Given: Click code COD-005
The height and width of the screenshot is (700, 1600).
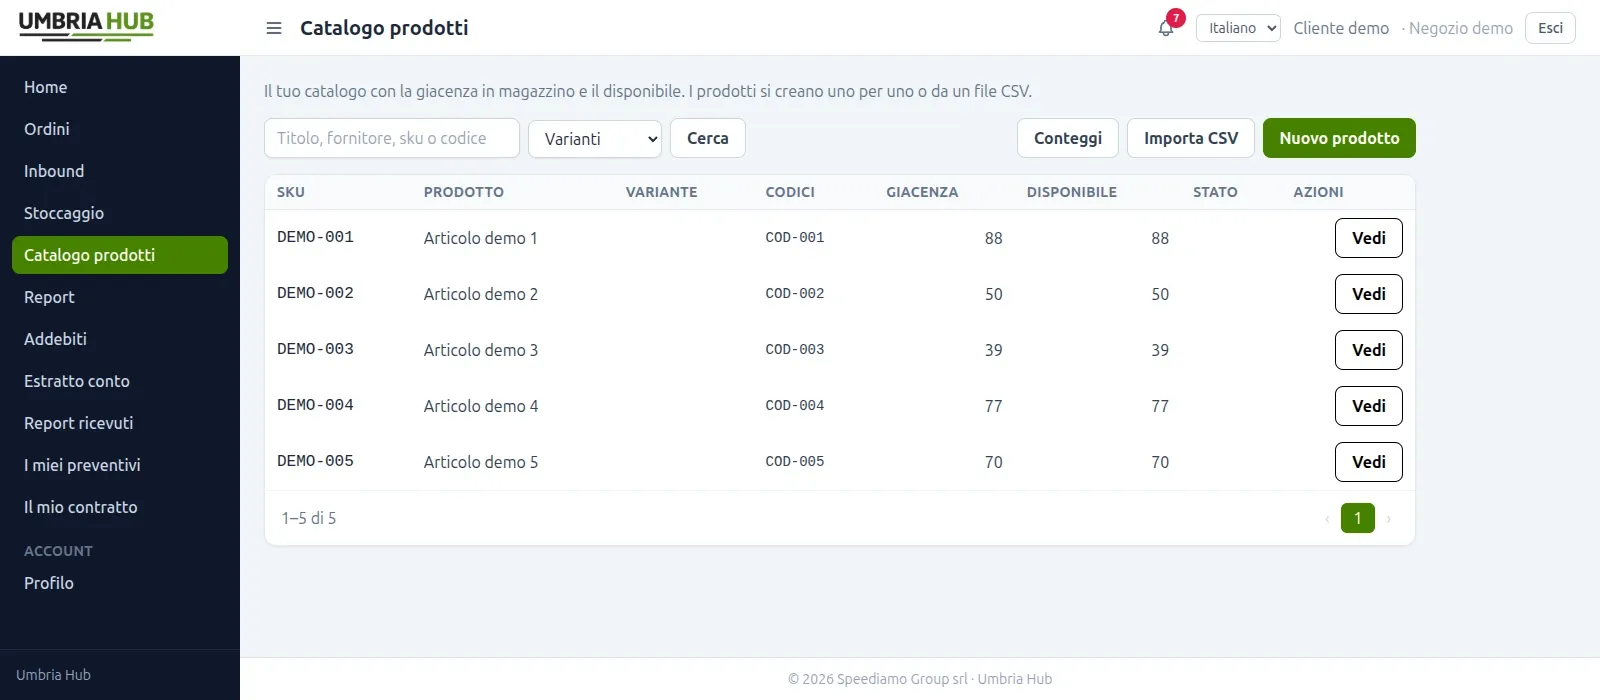Looking at the screenshot, I should pyautogui.click(x=795, y=461).
